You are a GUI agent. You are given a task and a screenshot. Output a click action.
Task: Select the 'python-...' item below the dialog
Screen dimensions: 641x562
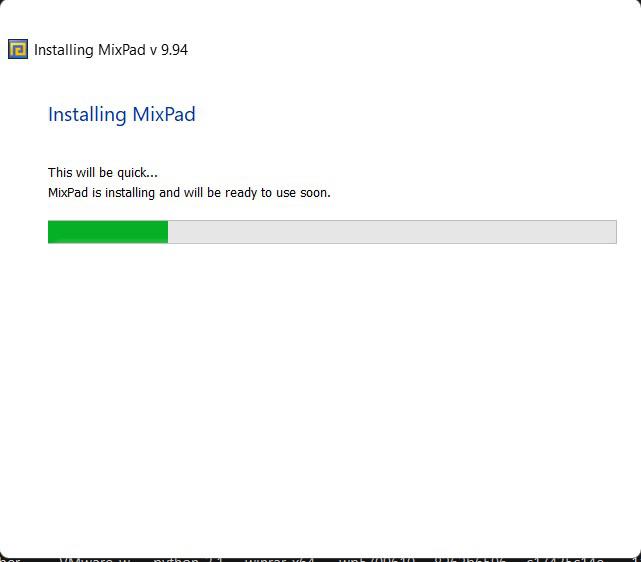point(187,559)
